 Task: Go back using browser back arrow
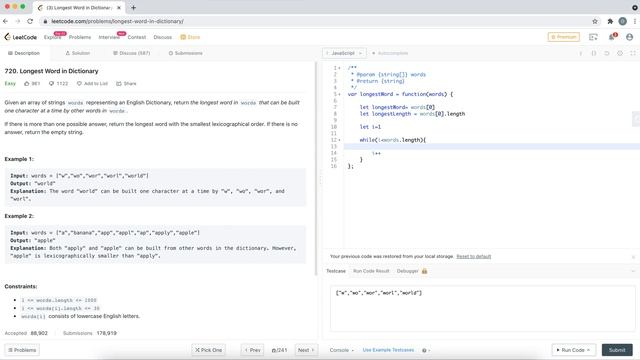5,21
